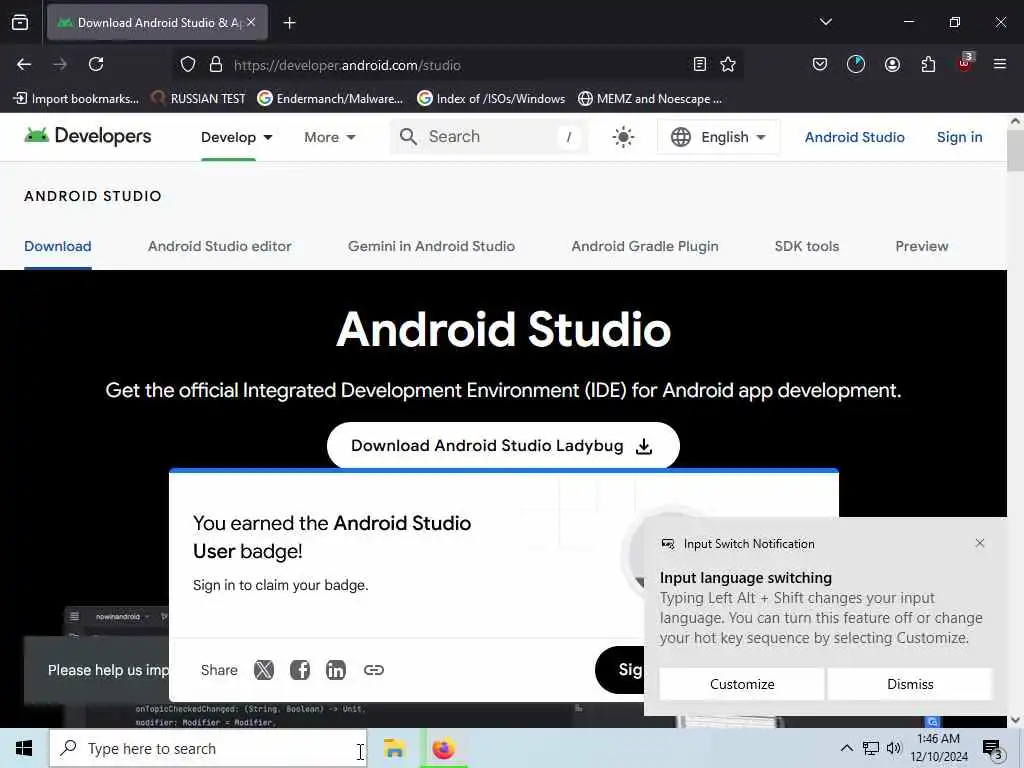Open a new browser tab
The image size is (1024, 768).
[x=289, y=23]
